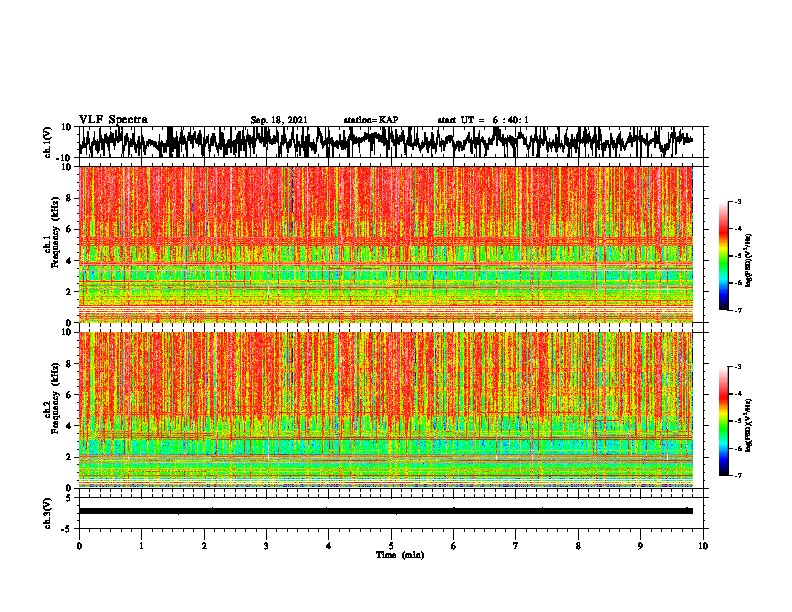Screen dimensions: 792x612
Task: Click the -7 label on ch.2 color bar
Action: point(738,476)
